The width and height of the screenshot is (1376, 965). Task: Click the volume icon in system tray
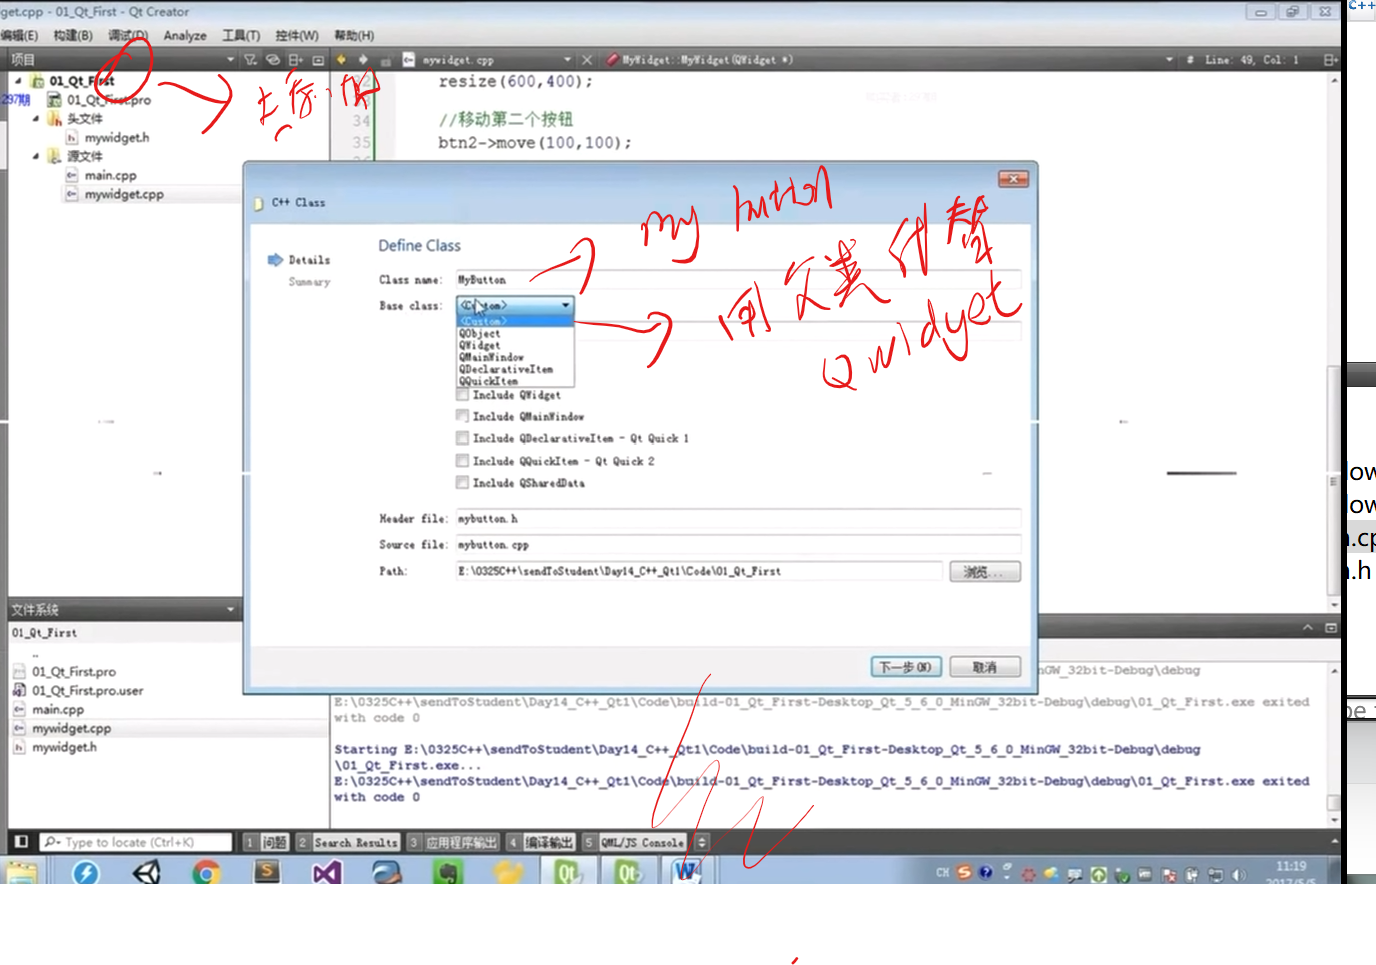pyautogui.click(x=1239, y=874)
